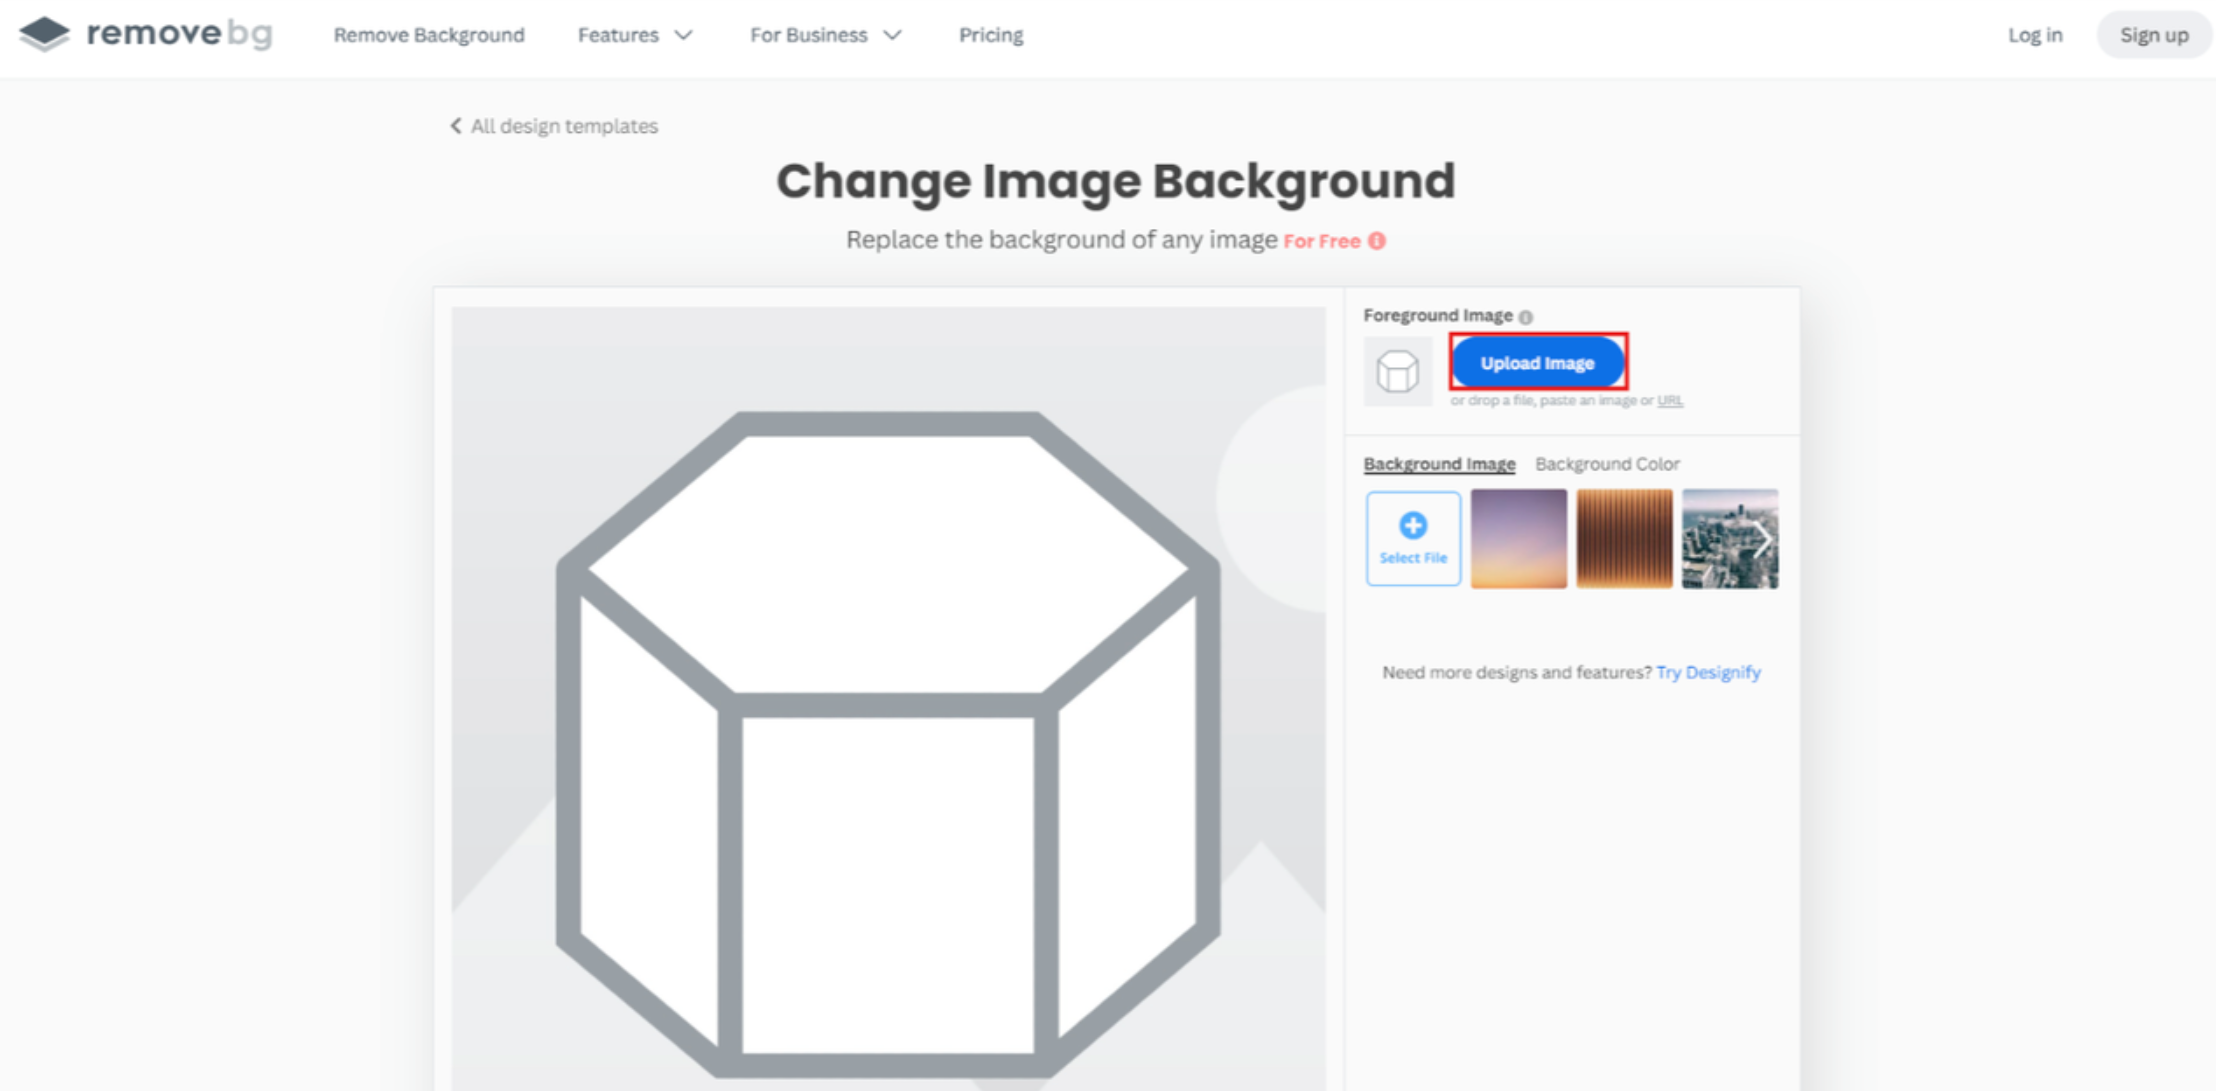Screen dimensions: 2216x1091
Task: Select the Background Image tab
Action: click(1439, 464)
